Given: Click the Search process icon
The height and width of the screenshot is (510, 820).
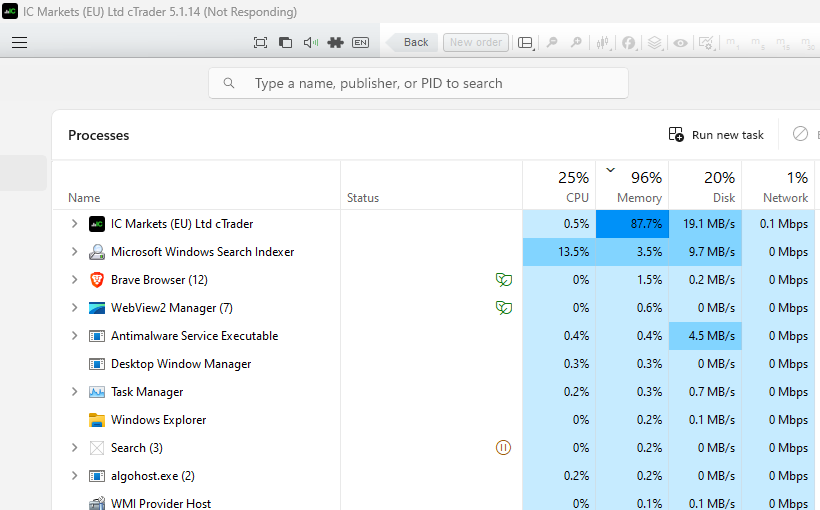Looking at the screenshot, I should [97, 448].
